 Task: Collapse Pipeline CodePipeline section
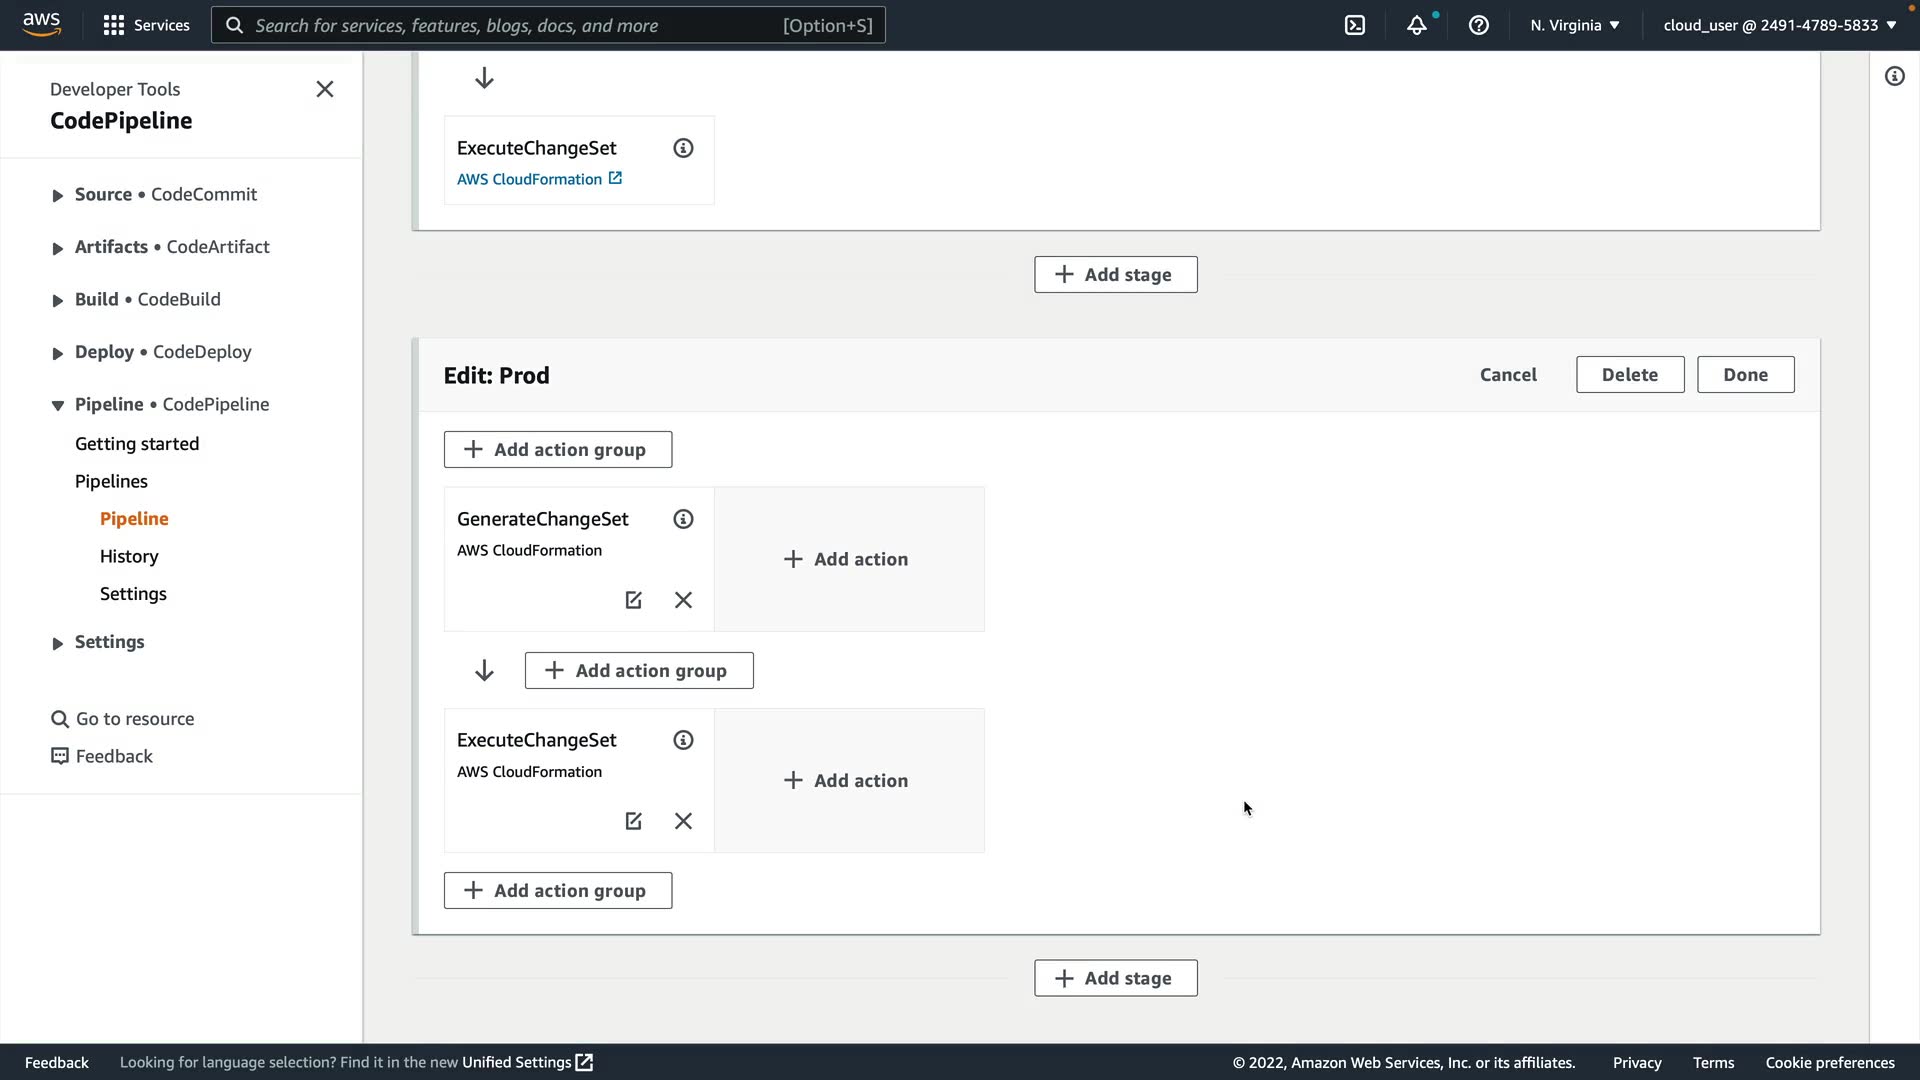click(57, 405)
